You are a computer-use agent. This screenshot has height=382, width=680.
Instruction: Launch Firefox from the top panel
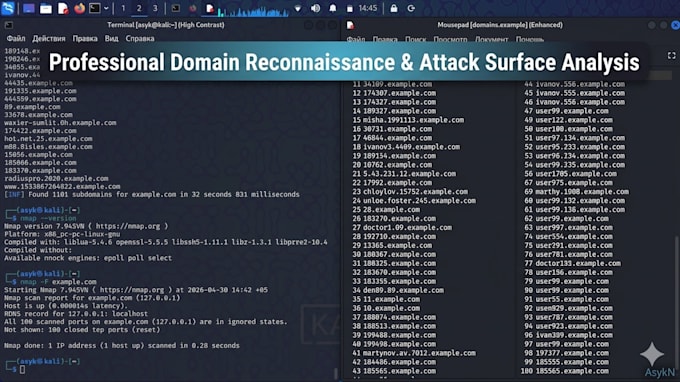click(79, 8)
